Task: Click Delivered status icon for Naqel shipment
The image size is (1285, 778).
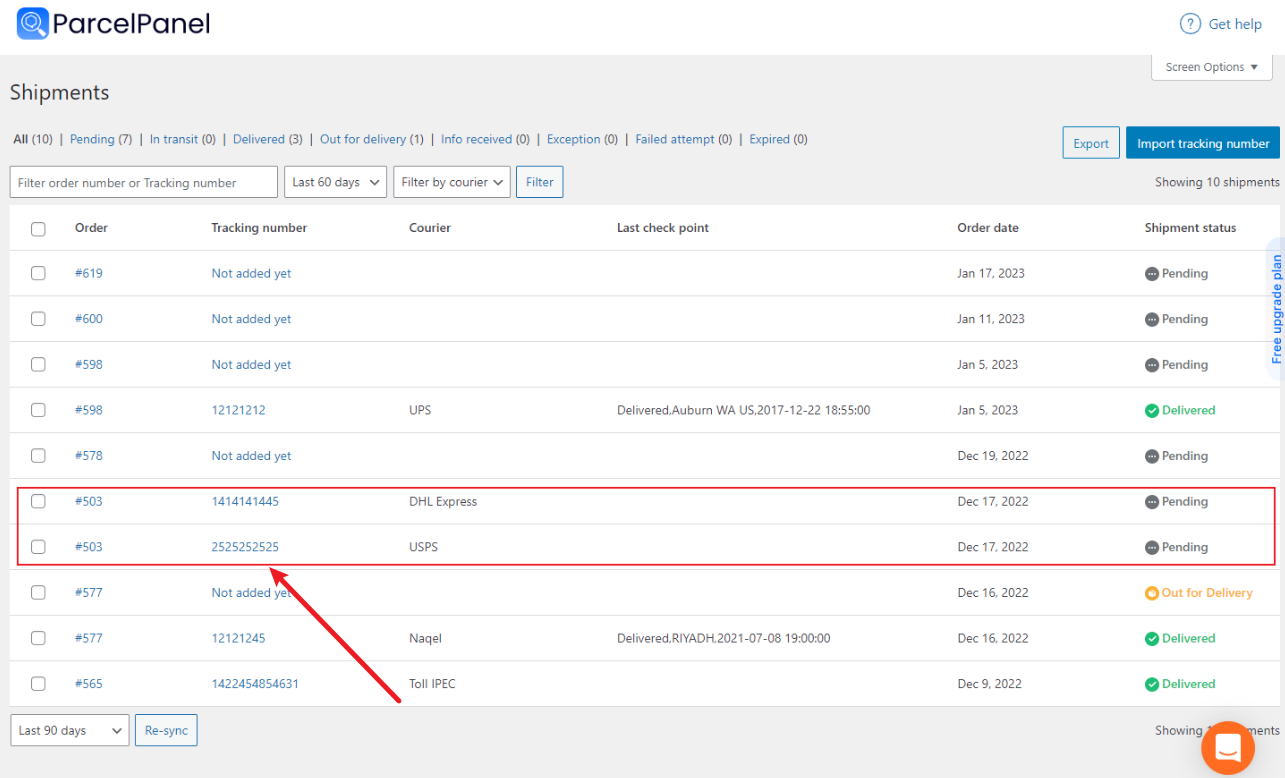Action: pyautogui.click(x=1152, y=638)
